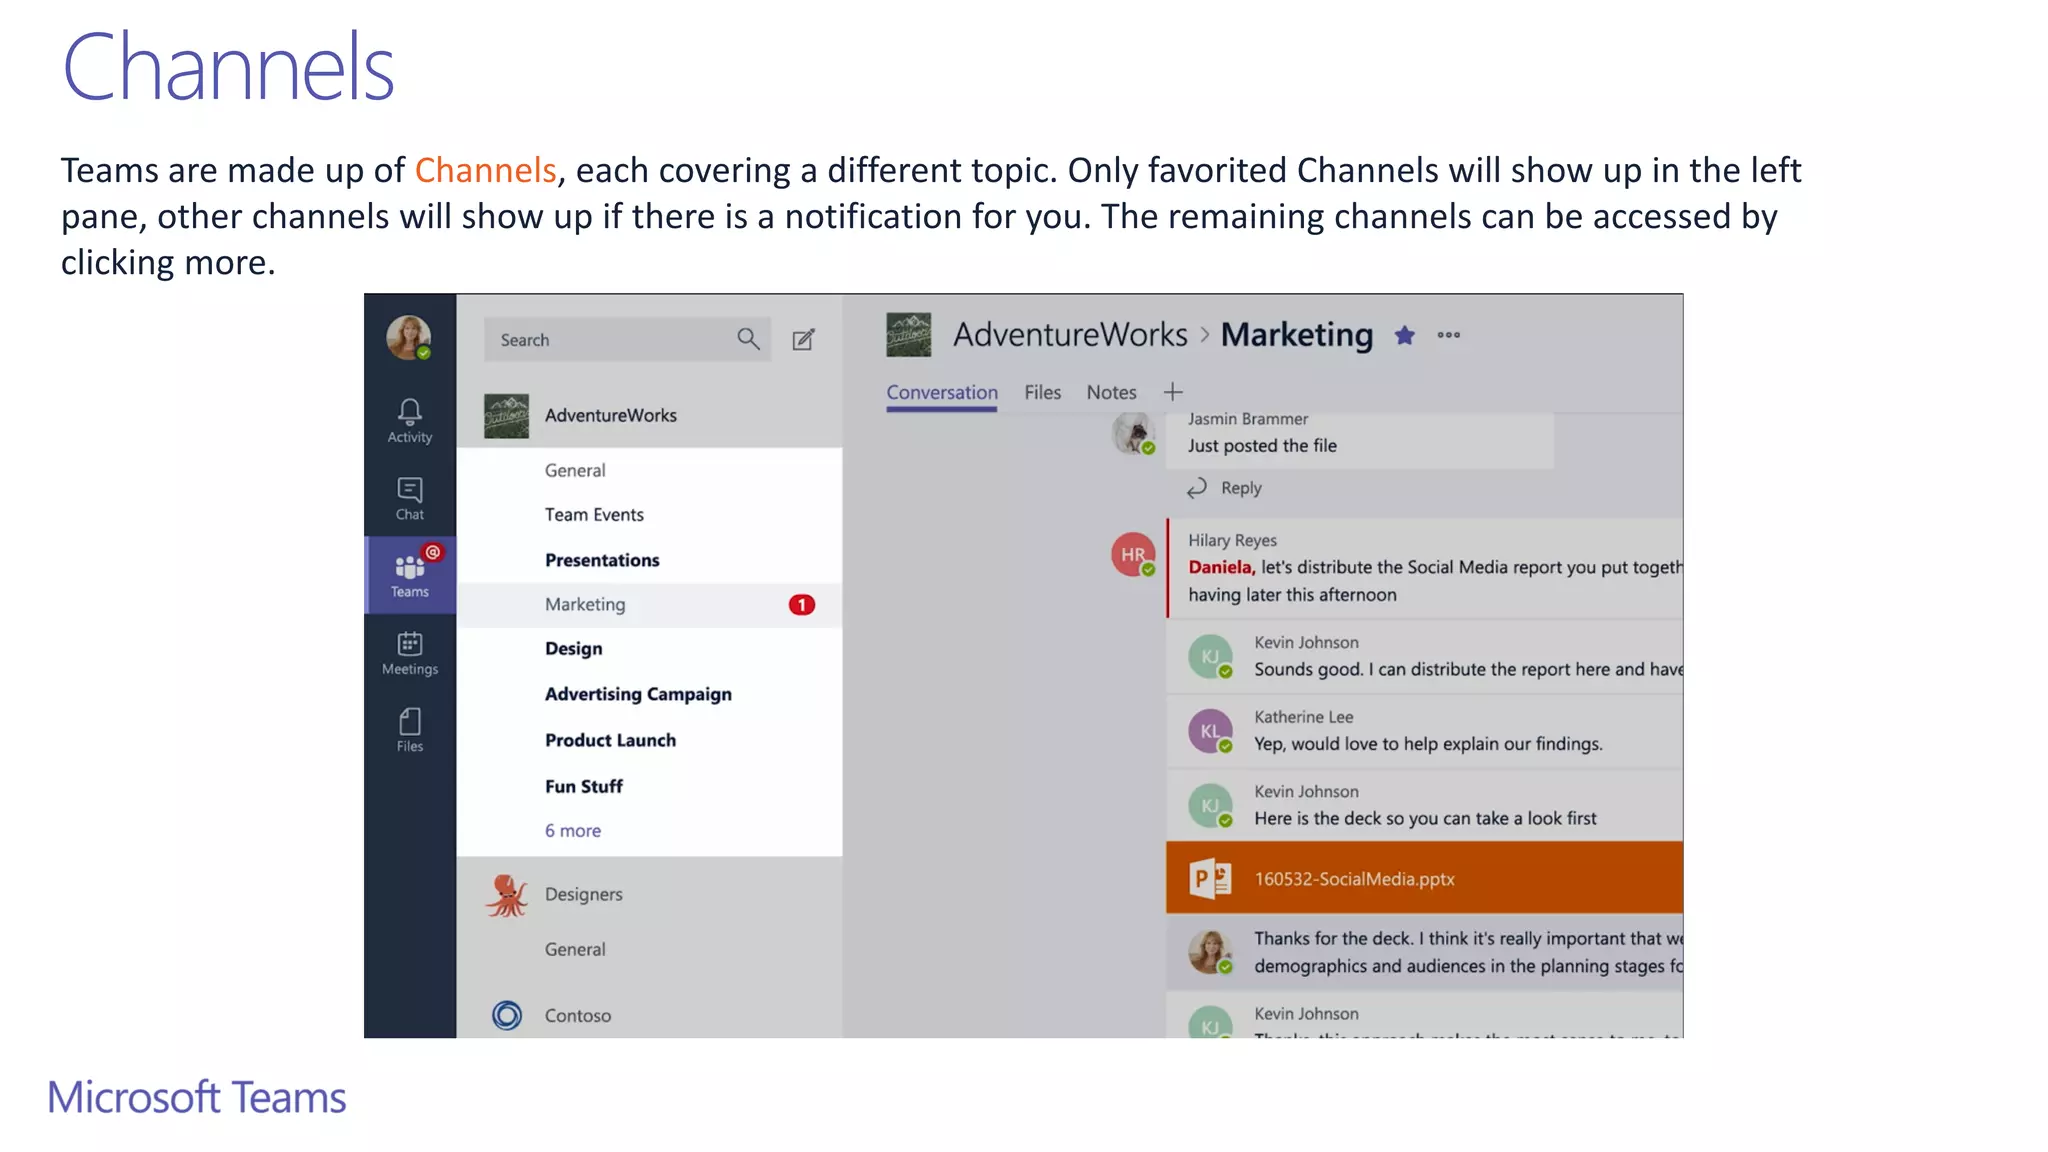Click "Yep, would love to help" message

coord(1428,744)
